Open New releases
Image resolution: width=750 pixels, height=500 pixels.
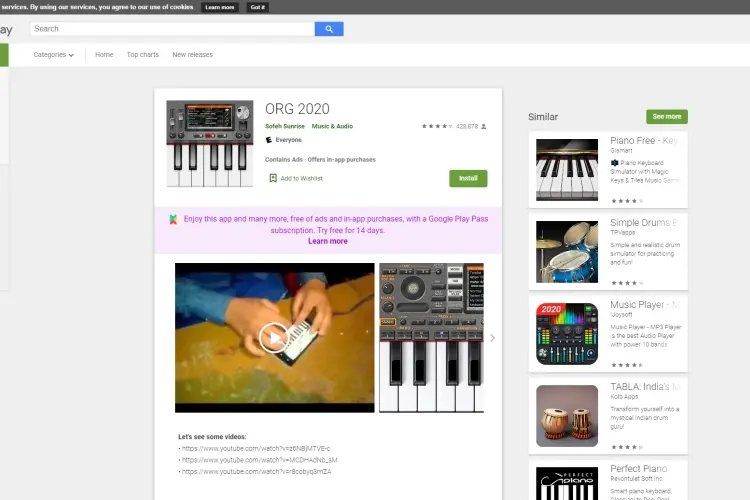coord(192,55)
